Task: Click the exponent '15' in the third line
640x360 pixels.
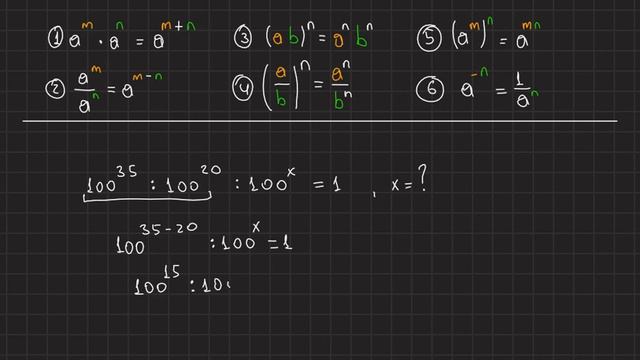Action: tap(172, 272)
